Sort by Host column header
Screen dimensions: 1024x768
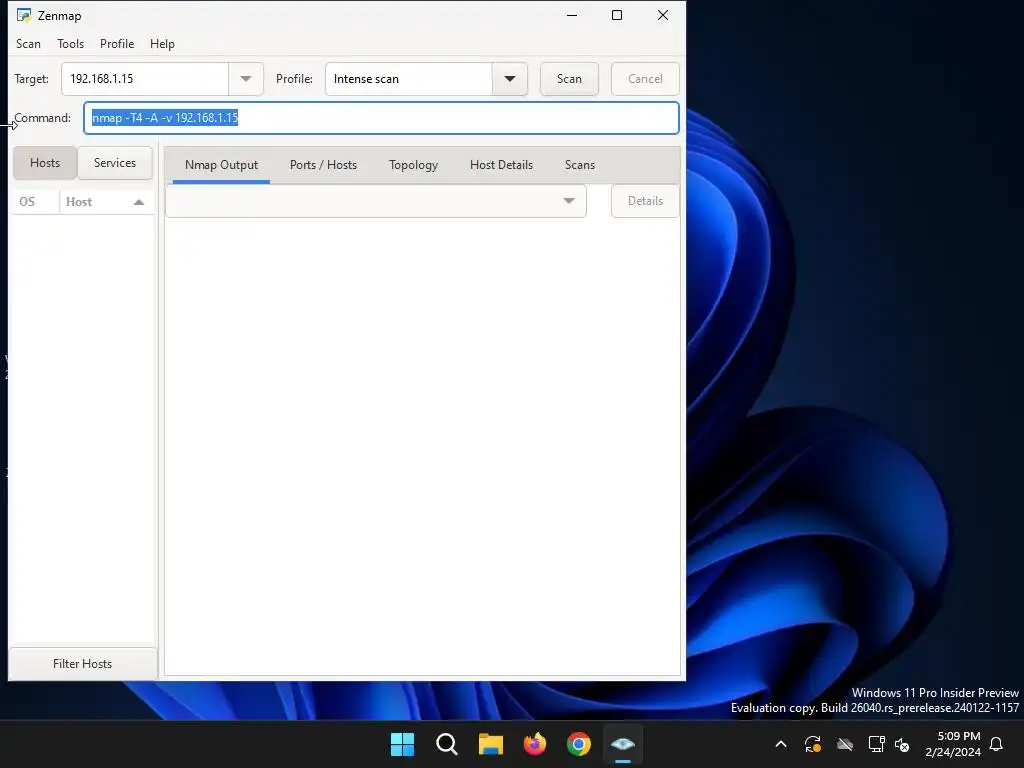click(106, 202)
